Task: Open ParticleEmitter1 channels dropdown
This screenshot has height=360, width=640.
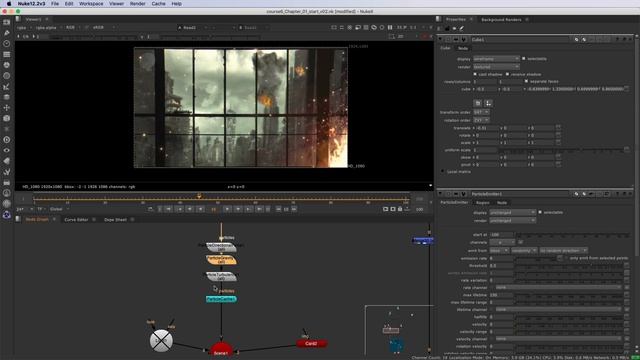Action: click(502, 242)
